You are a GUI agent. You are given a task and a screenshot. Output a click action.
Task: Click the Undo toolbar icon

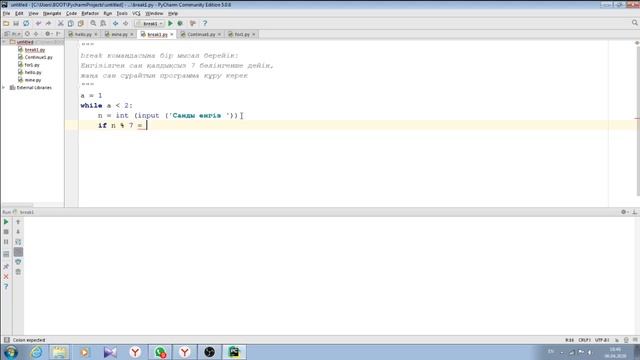pos(38,24)
